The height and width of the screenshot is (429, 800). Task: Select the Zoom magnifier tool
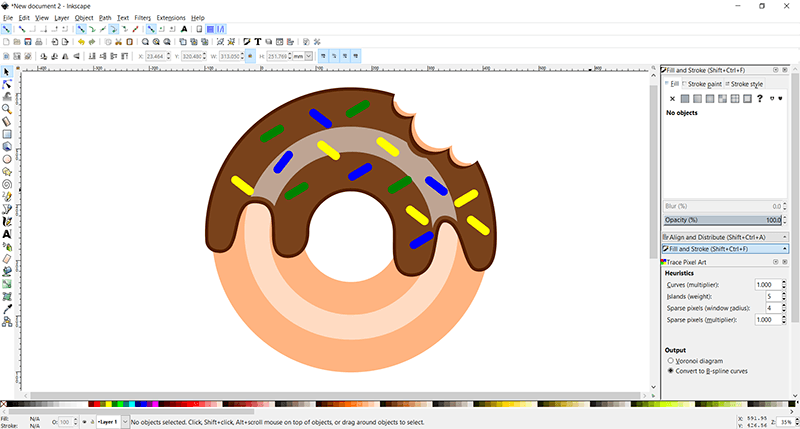7,109
